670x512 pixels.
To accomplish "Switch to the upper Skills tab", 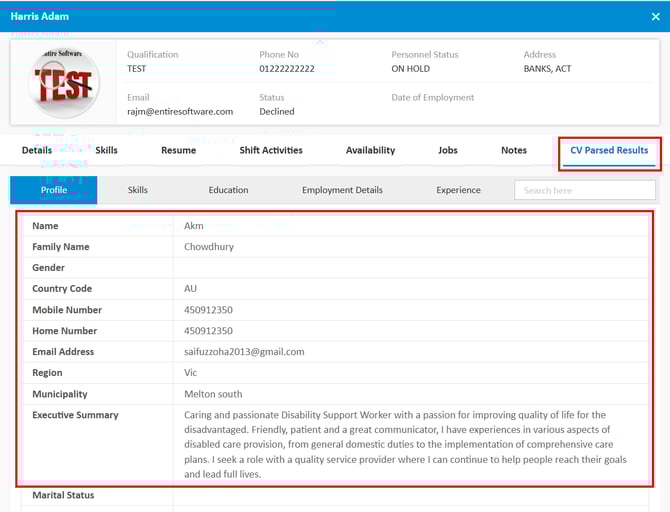I will [x=106, y=150].
